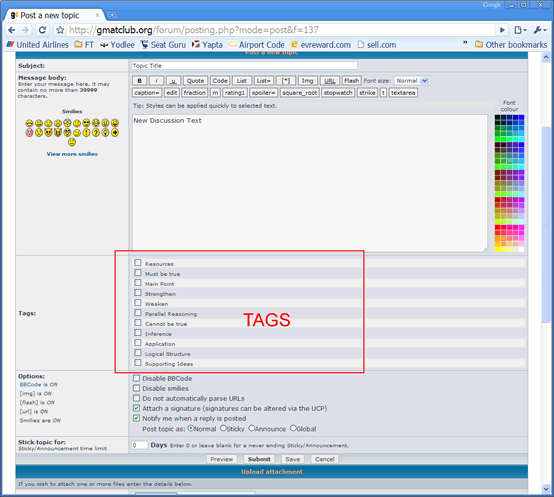Viewport: 554px width, 497px height.
Task: Click the Submit button
Action: pos(259,459)
